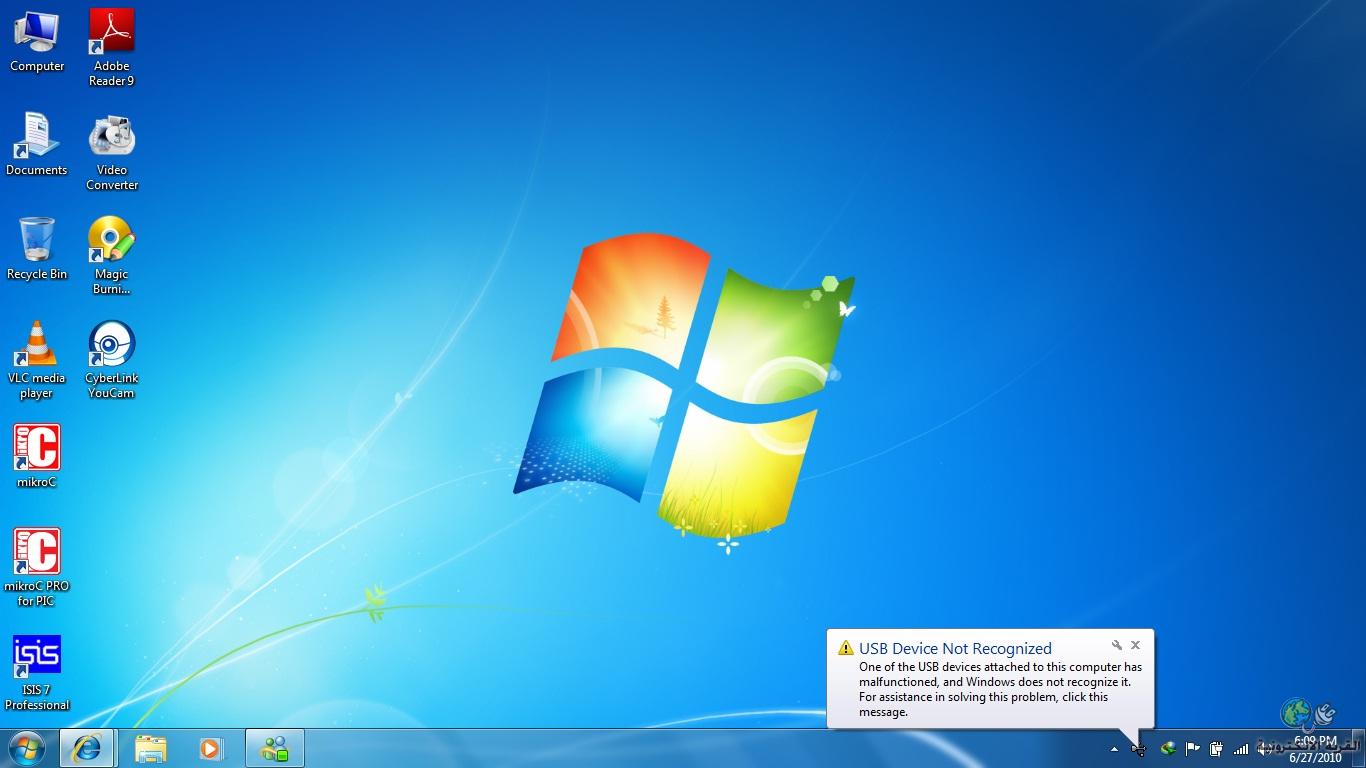Open Windows Explorer from the taskbar
Image resolution: width=1366 pixels, height=768 pixels.
pyautogui.click(x=151, y=748)
